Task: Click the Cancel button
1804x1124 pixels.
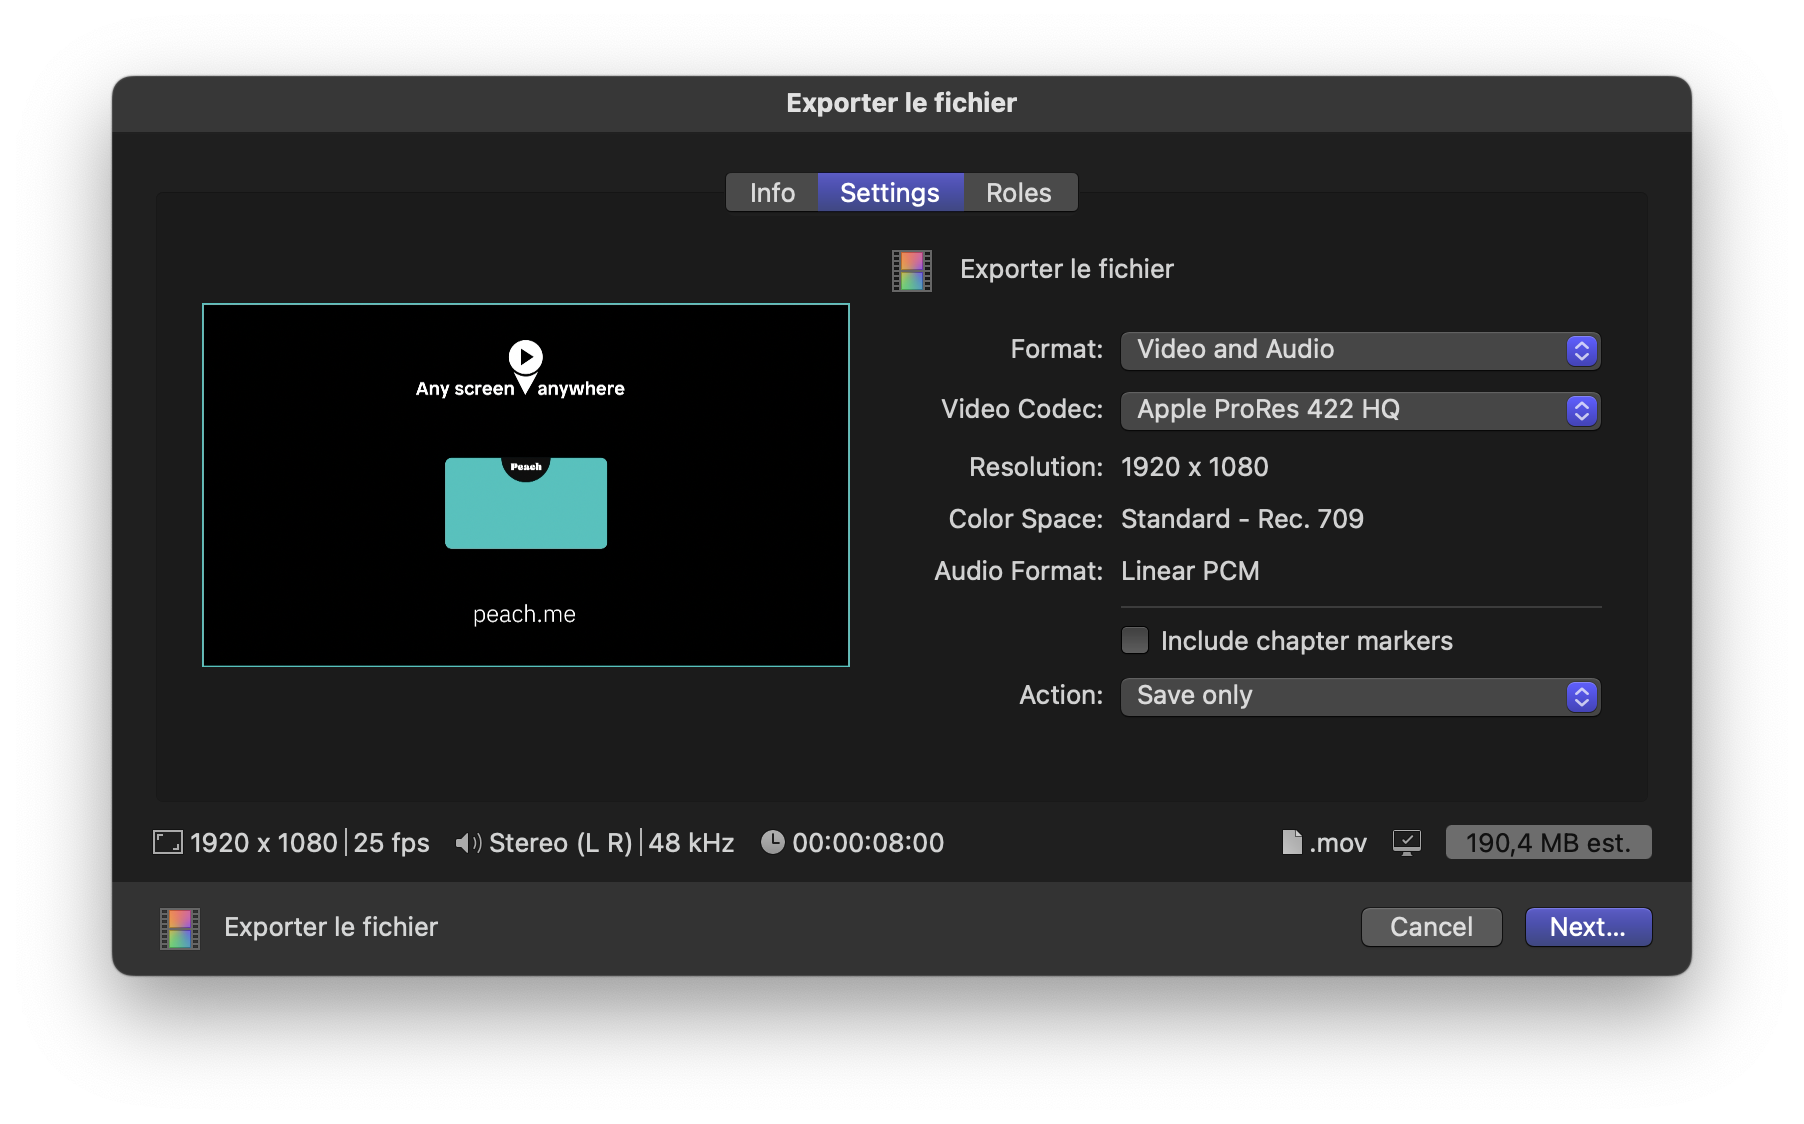Action: point(1431,927)
